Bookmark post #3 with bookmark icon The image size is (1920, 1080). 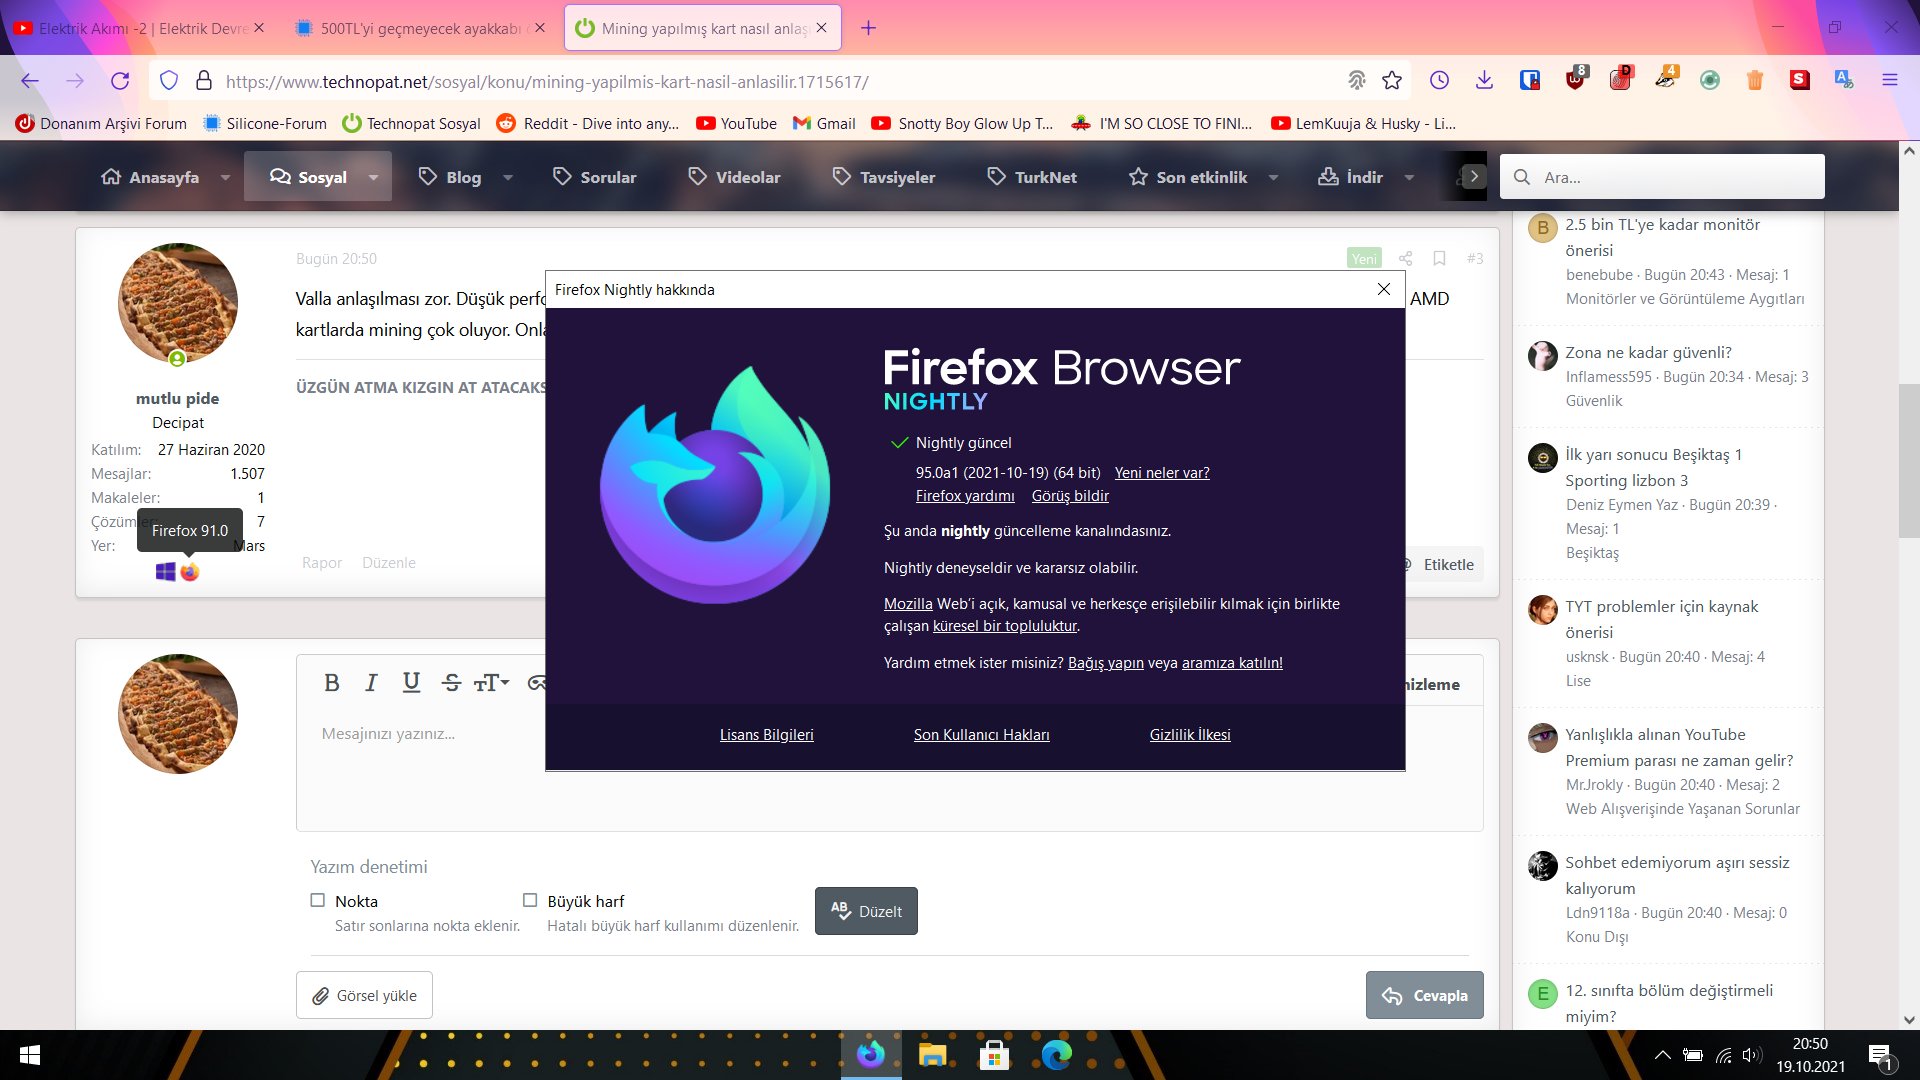(1439, 258)
